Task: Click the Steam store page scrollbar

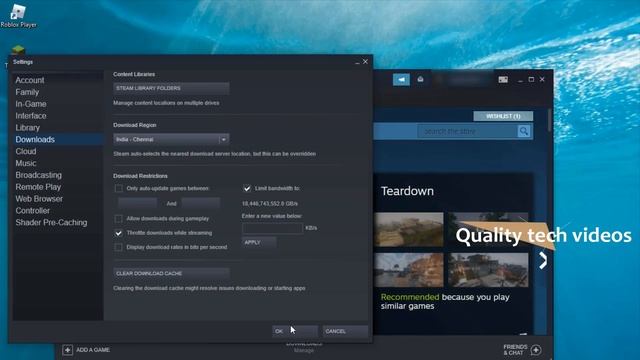Action: 549,120
